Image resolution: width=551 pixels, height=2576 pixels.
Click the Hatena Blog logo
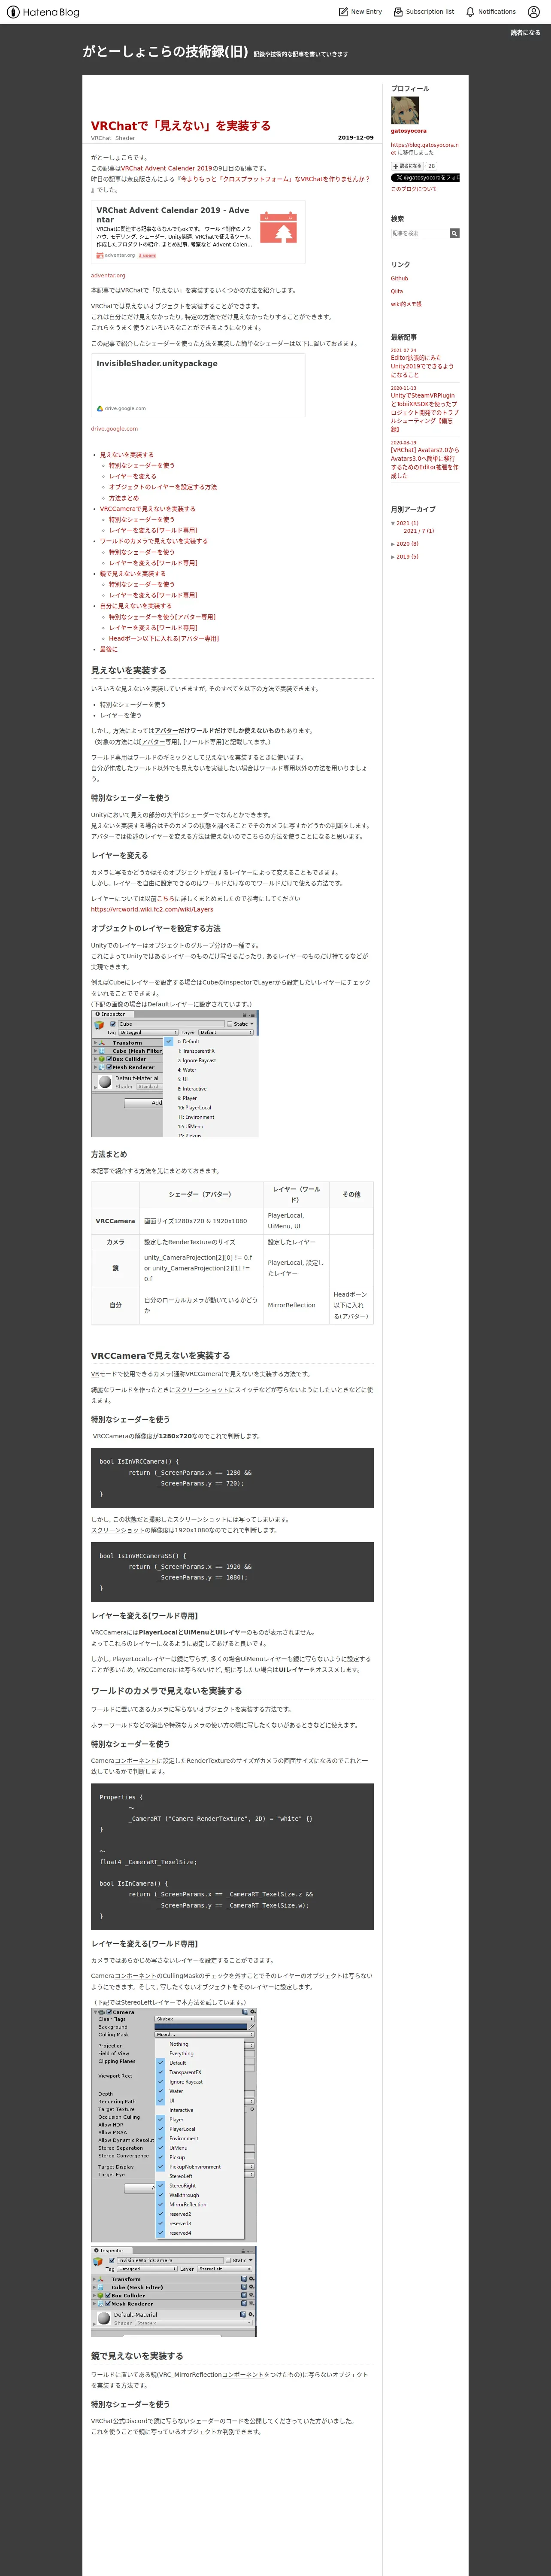(x=42, y=12)
